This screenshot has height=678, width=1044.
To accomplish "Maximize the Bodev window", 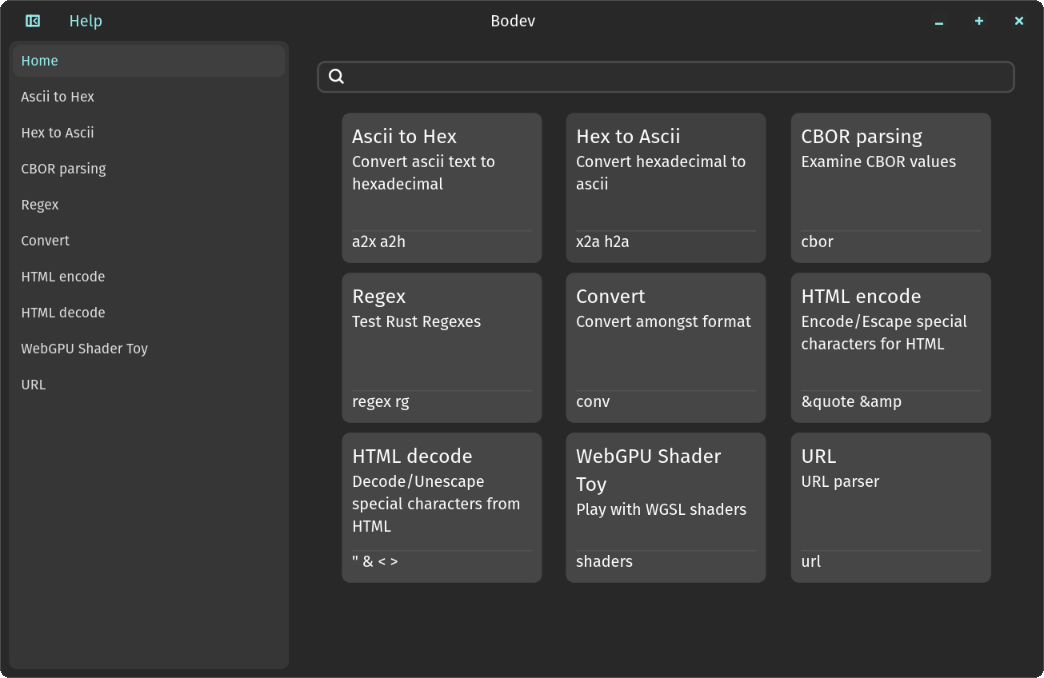I will point(979,21).
